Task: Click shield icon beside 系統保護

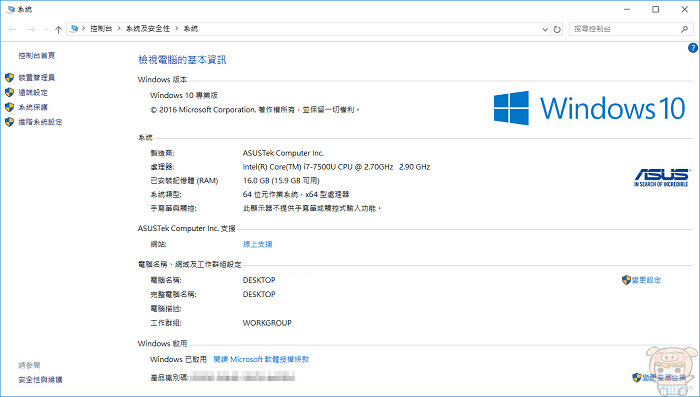Action: tap(9, 107)
